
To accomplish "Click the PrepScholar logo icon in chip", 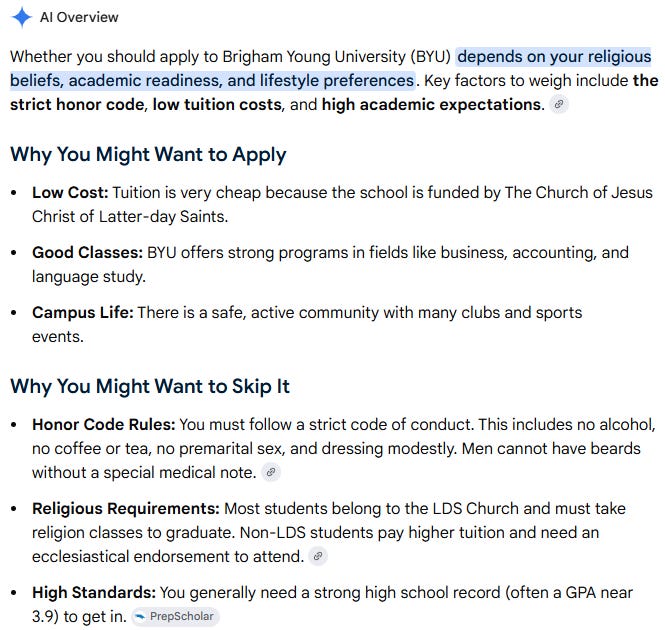I will (x=140, y=616).
